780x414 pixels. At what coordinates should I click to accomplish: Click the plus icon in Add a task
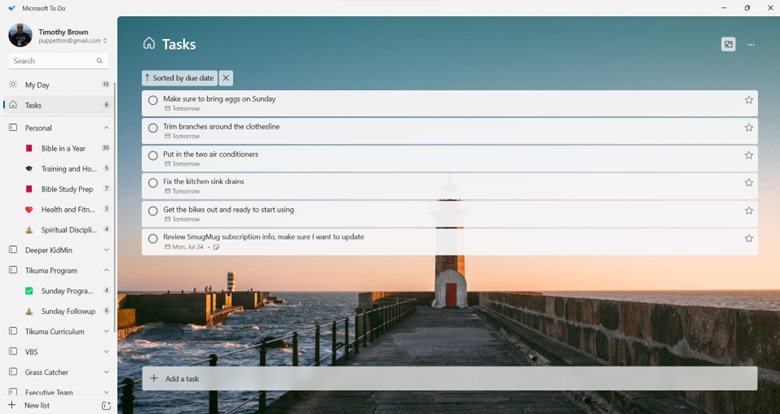point(154,378)
